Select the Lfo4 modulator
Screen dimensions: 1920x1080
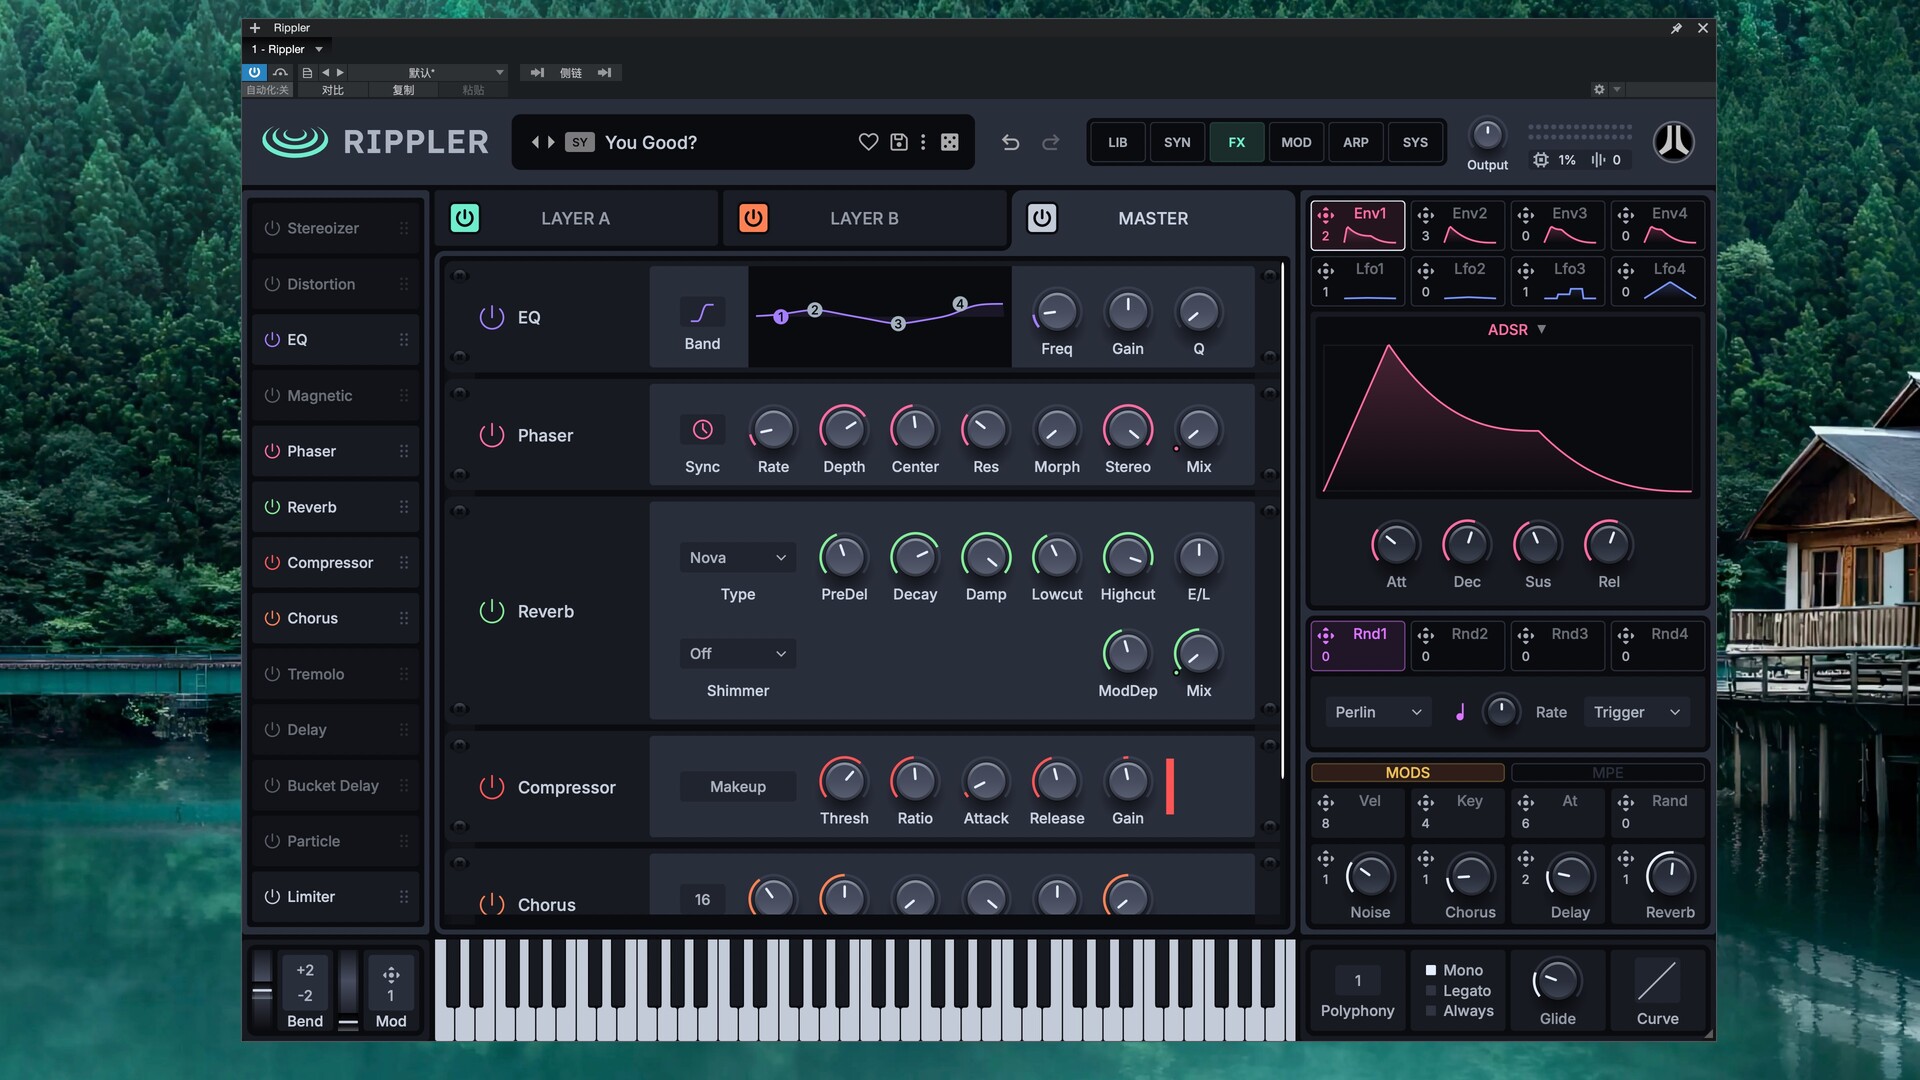click(1657, 281)
